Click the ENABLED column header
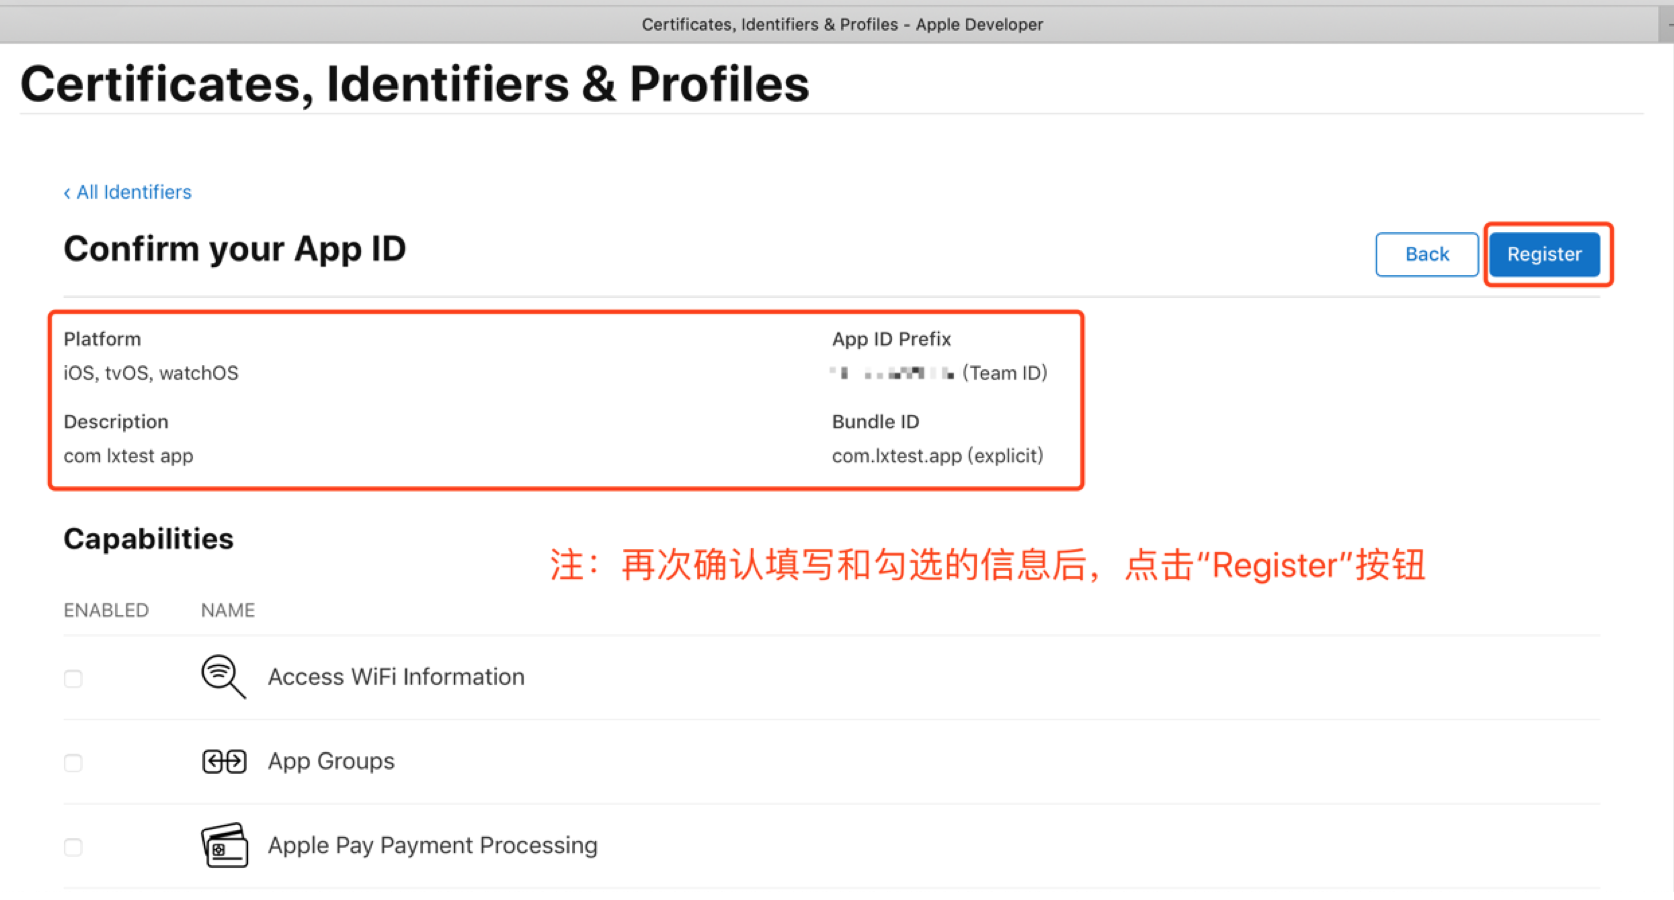Viewport: 1674px width, 900px height. click(106, 610)
